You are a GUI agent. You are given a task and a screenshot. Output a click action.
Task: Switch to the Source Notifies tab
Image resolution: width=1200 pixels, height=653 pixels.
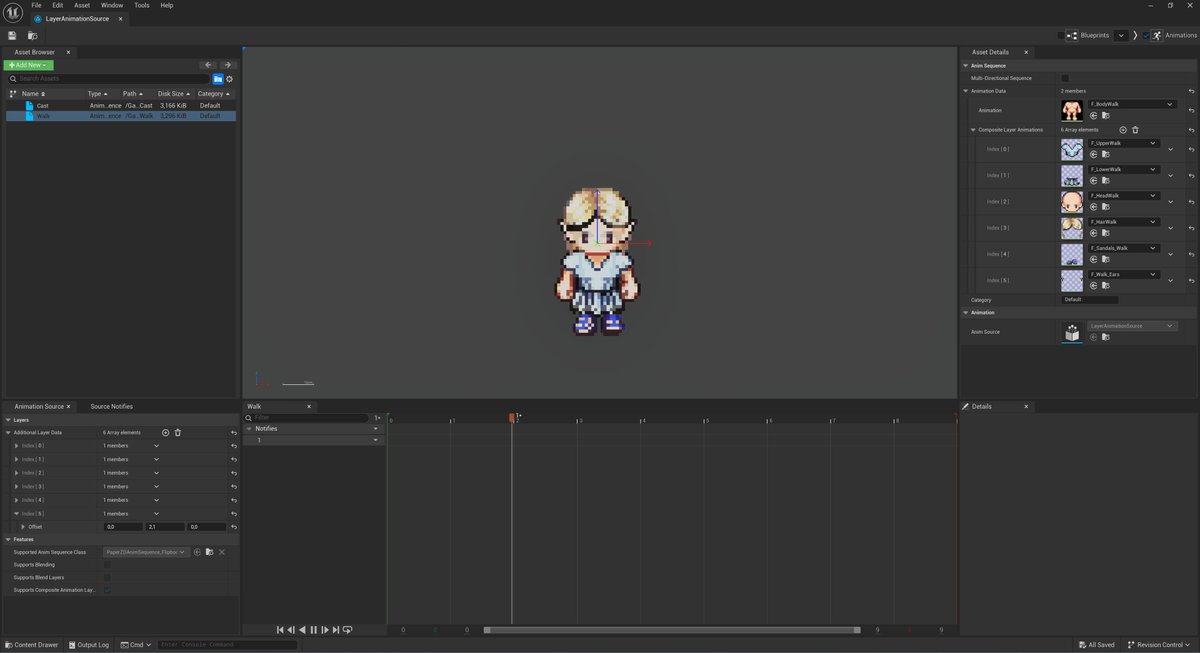point(111,407)
